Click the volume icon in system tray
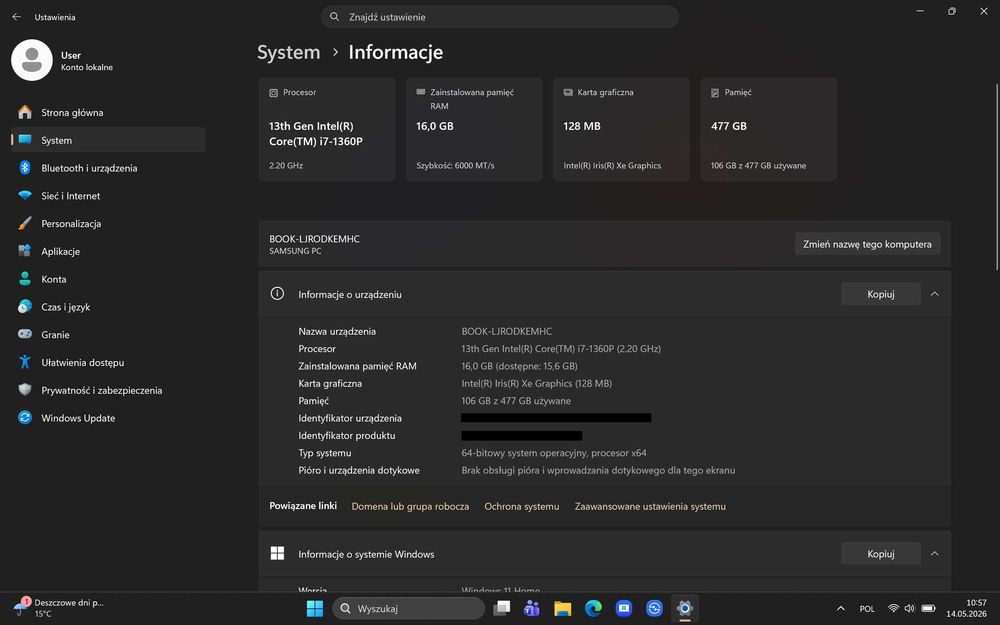Image resolution: width=1000 pixels, height=625 pixels. point(909,608)
